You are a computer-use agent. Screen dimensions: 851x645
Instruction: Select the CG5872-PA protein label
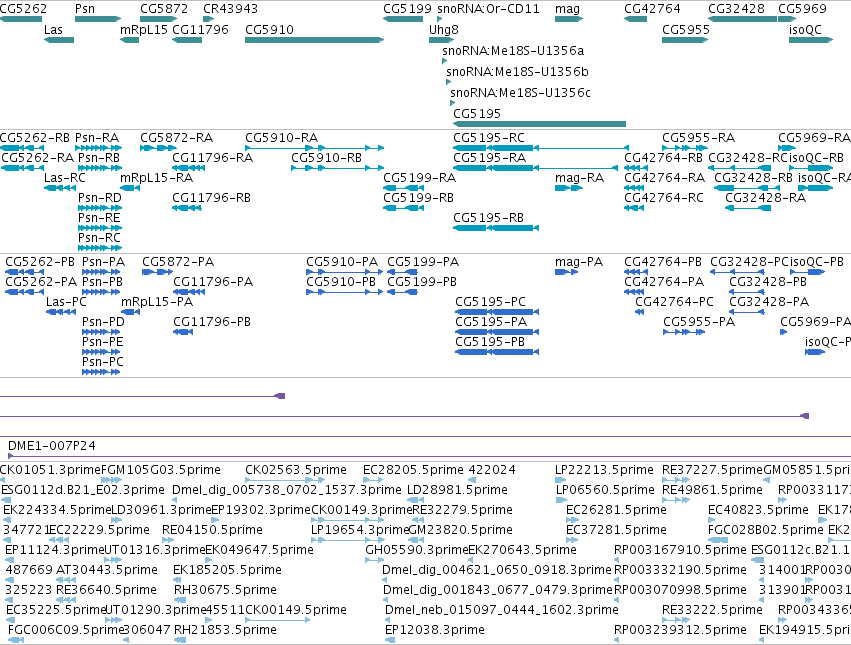[x=178, y=262]
